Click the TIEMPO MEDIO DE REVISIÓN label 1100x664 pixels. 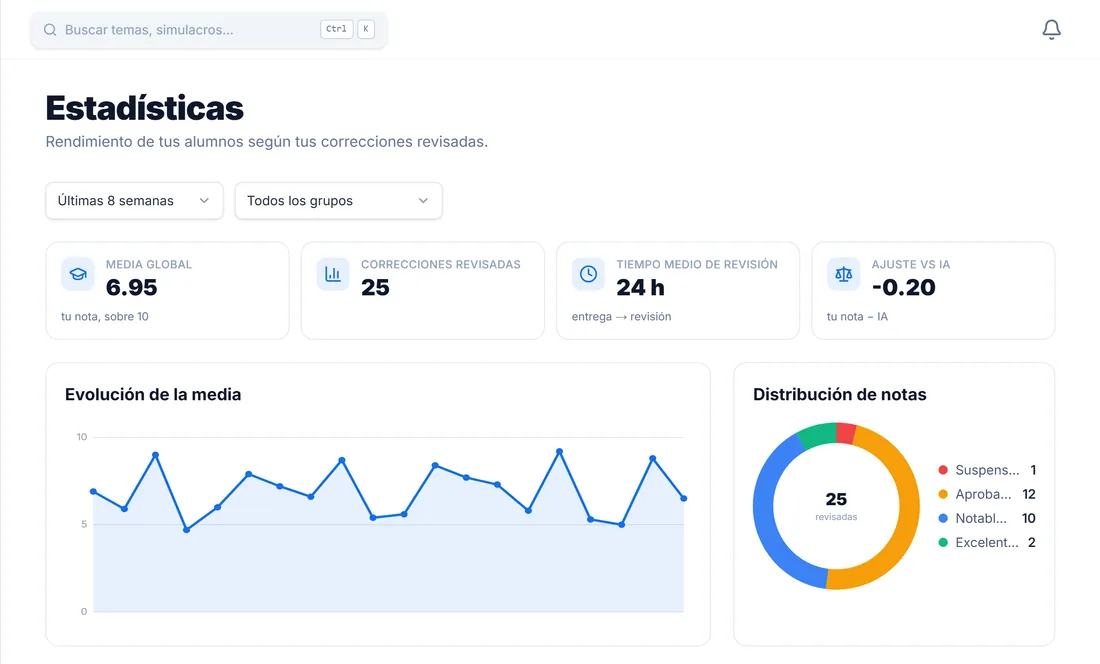tap(697, 264)
